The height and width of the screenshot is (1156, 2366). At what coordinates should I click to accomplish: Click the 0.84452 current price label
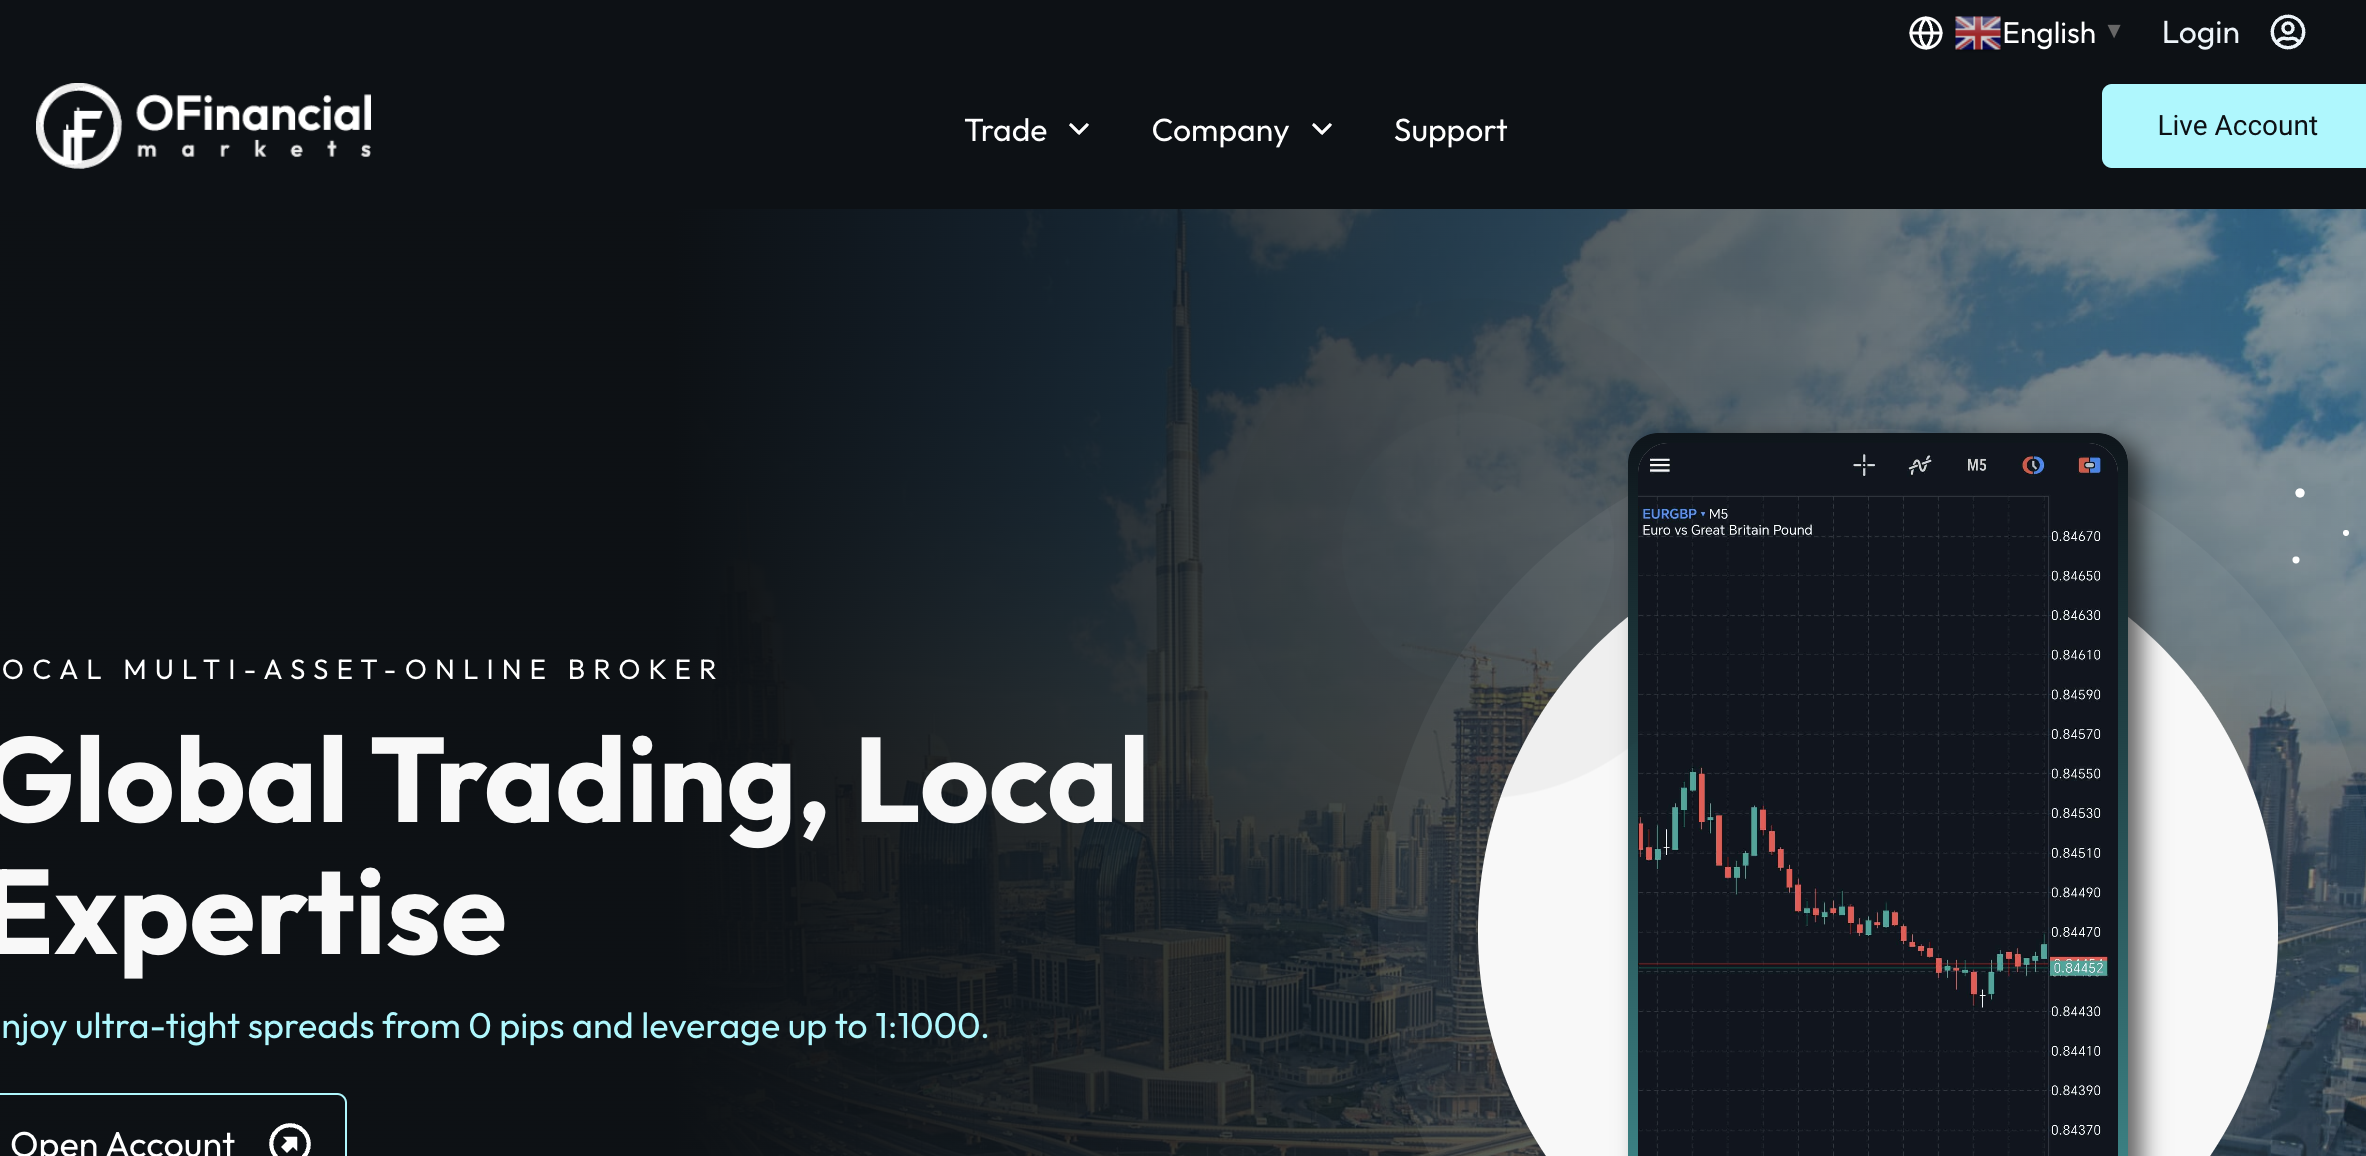coord(2078,967)
